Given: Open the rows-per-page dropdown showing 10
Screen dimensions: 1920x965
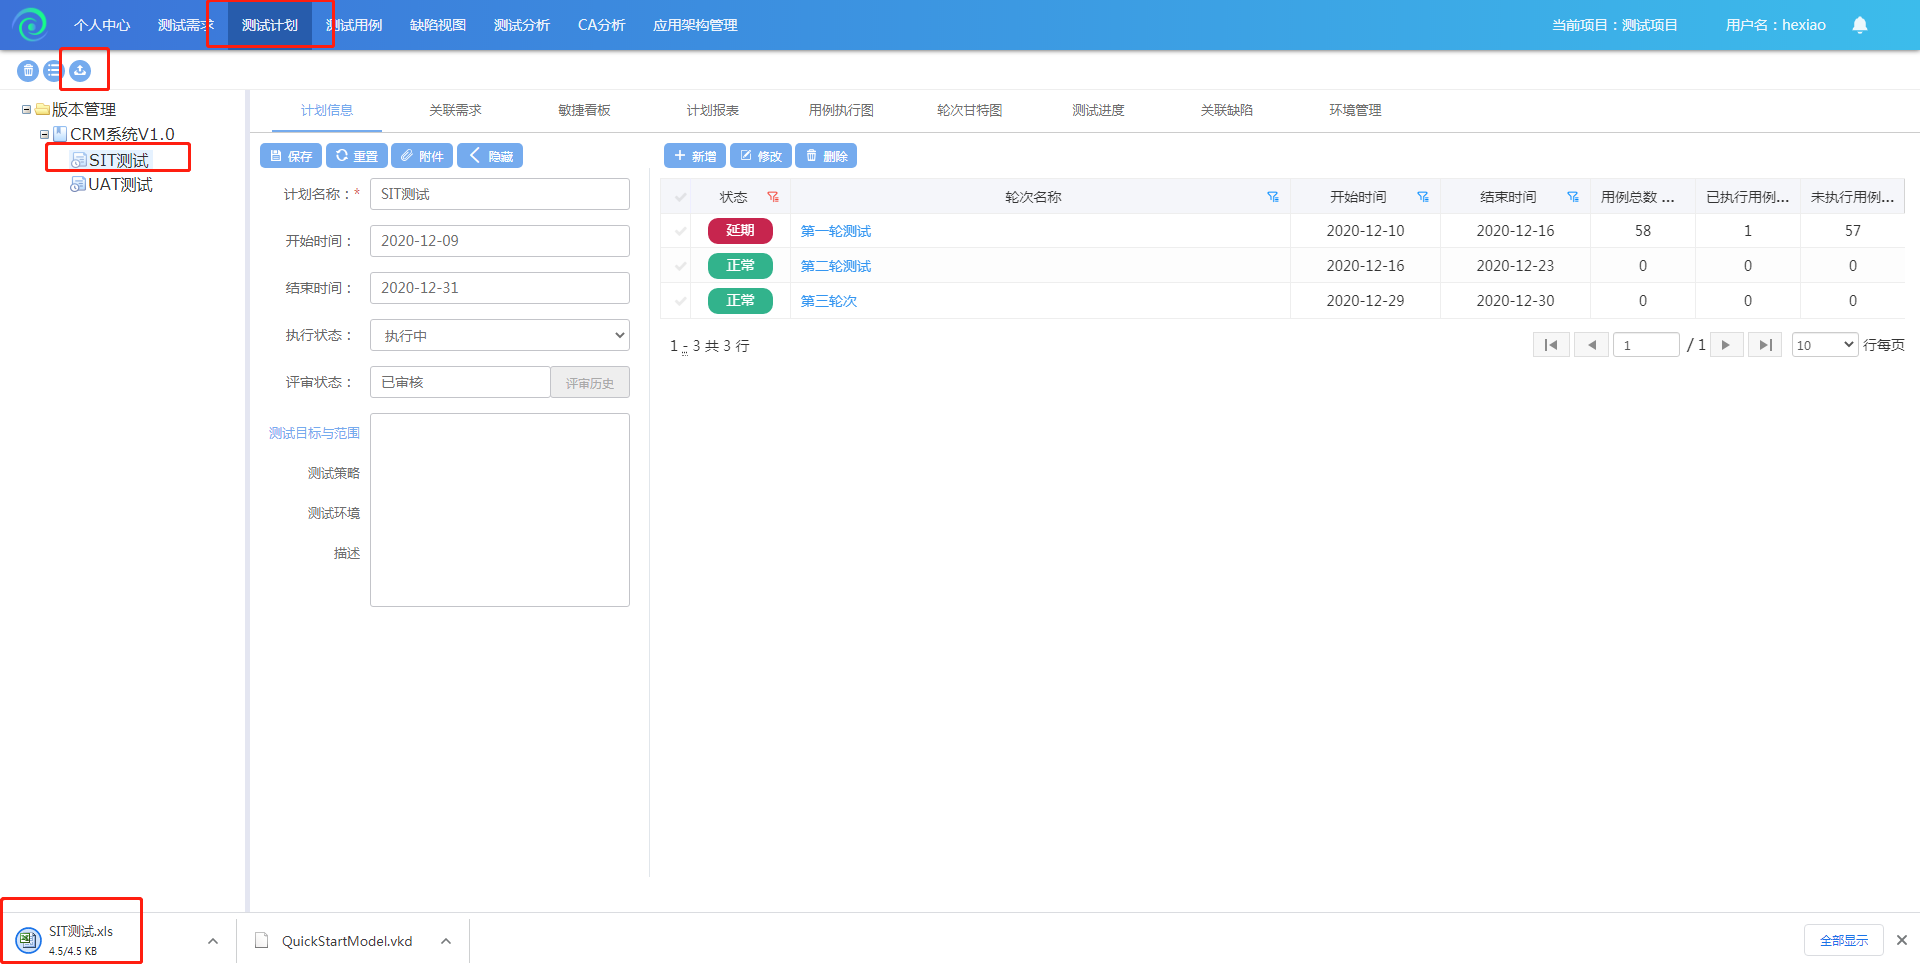Looking at the screenshot, I should 1824,345.
